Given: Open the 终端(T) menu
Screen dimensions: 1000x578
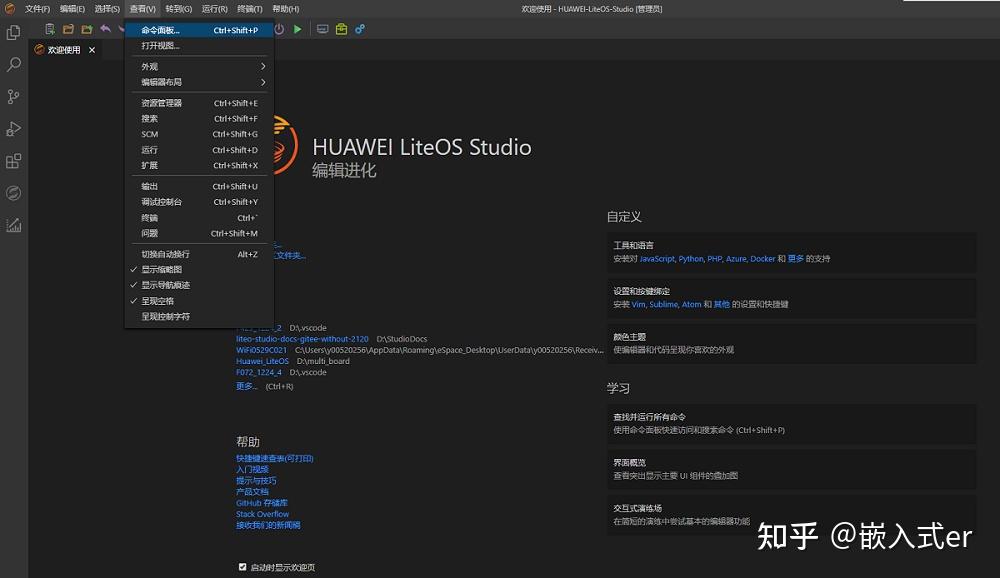Looking at the screenshot, I should (249, 9).
